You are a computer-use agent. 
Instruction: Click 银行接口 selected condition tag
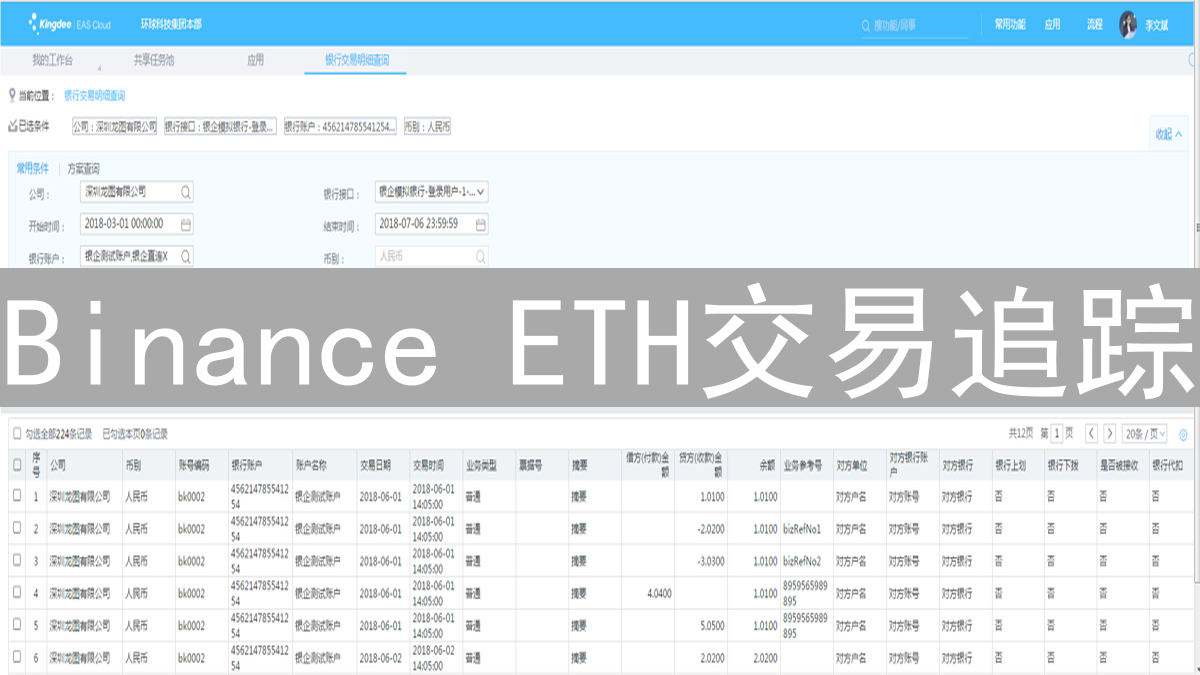221,127
